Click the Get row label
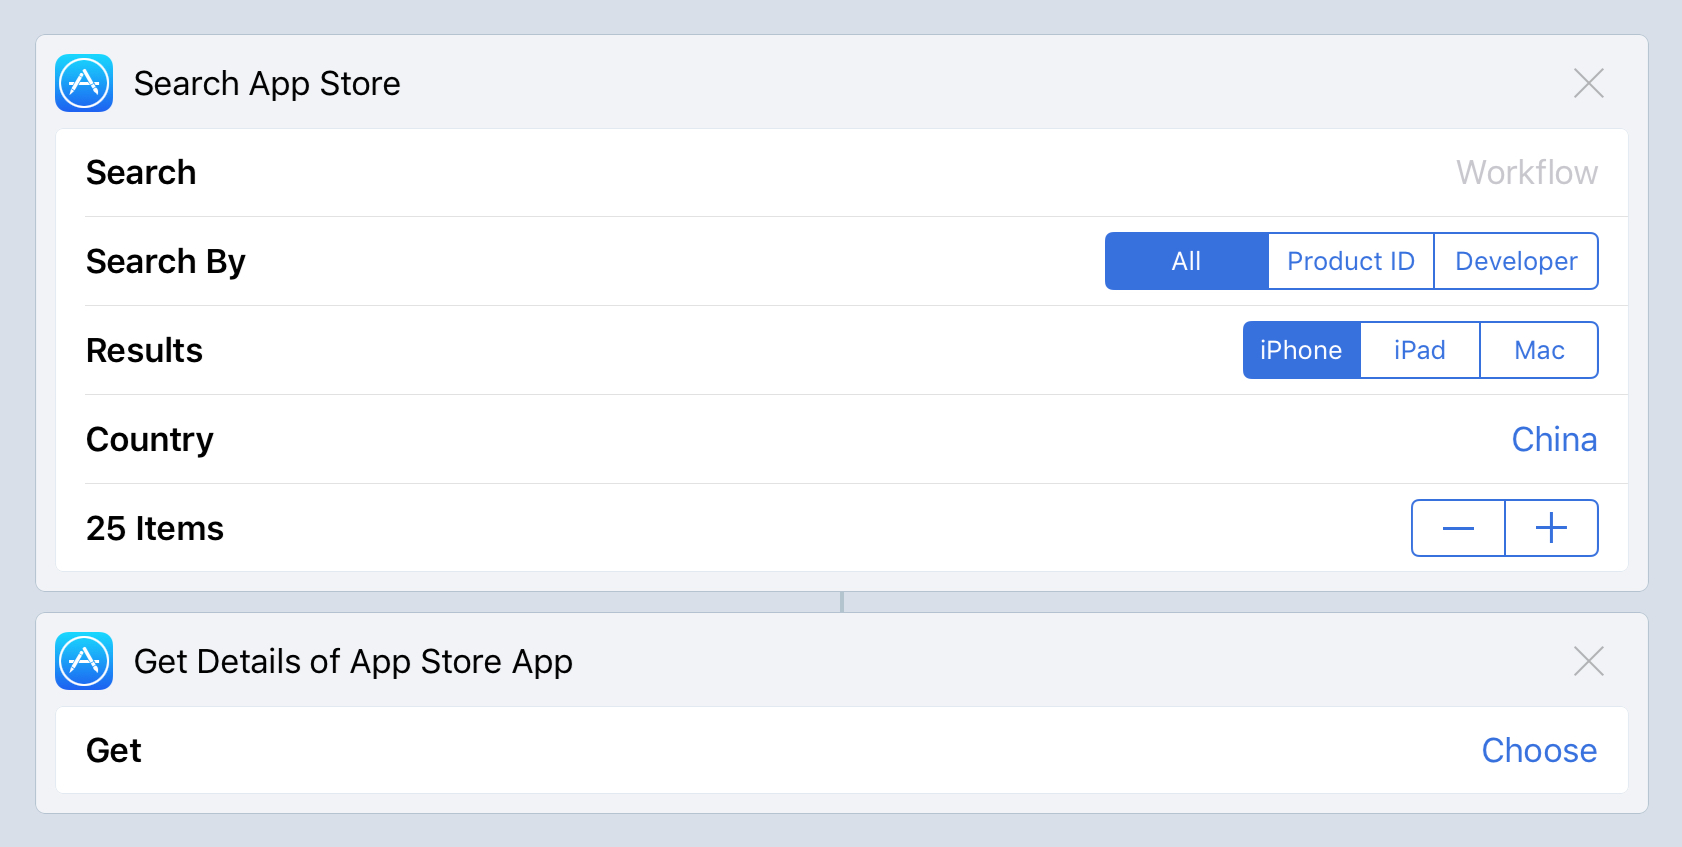The image size is (1682, 847). (114, 750)
